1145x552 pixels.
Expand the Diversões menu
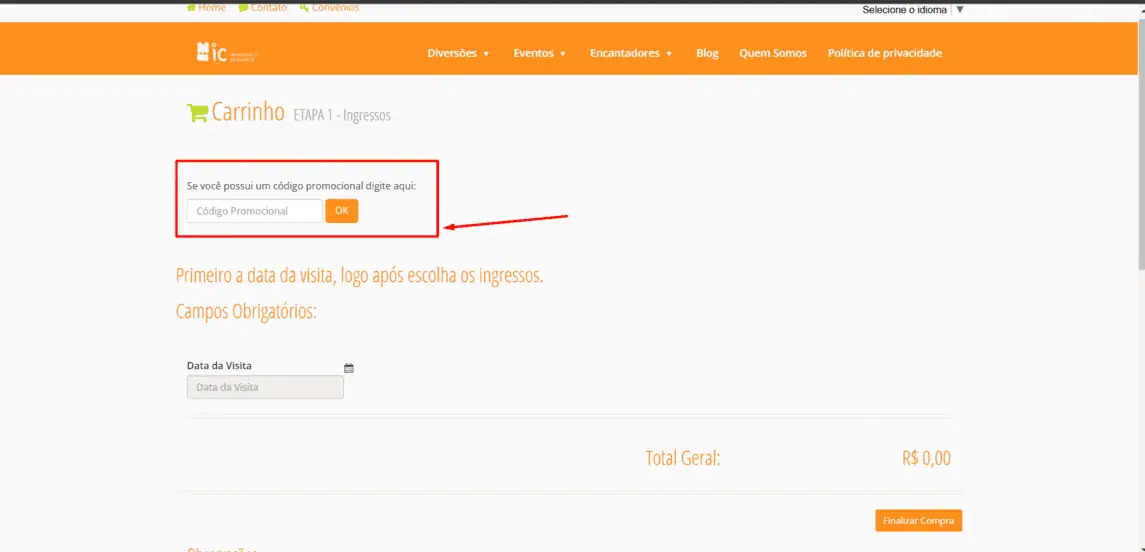click(459, 53)
